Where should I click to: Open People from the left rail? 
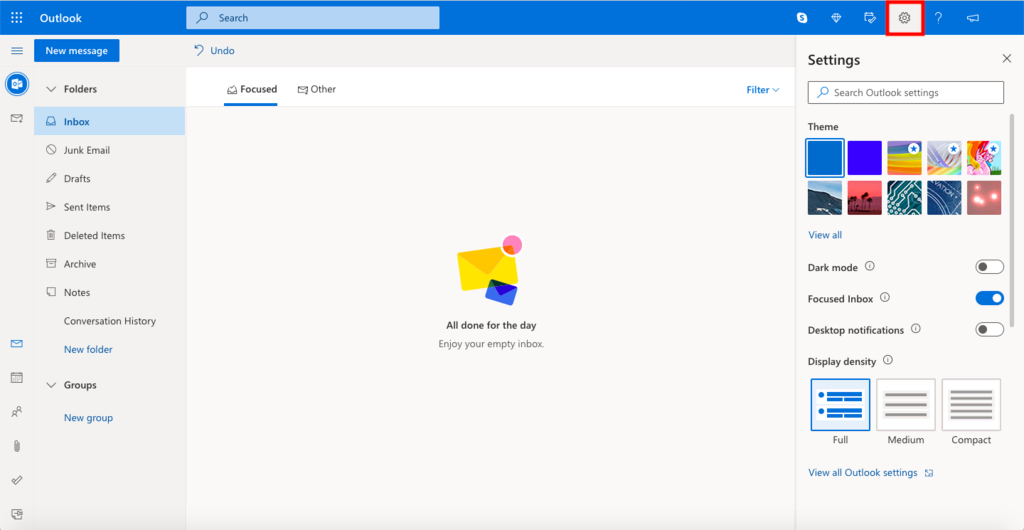pyautogui.click(x=17, y=412)
